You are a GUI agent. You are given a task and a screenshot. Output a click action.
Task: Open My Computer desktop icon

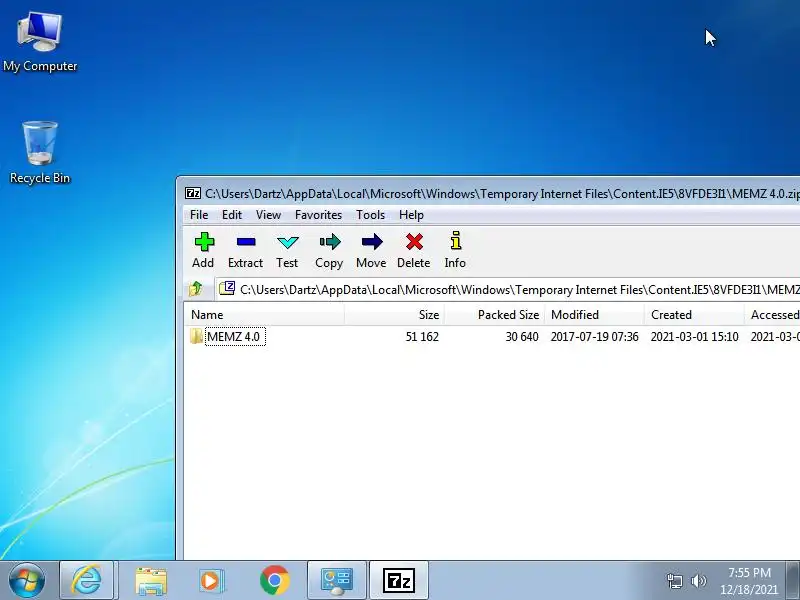[x=40, y=42]
